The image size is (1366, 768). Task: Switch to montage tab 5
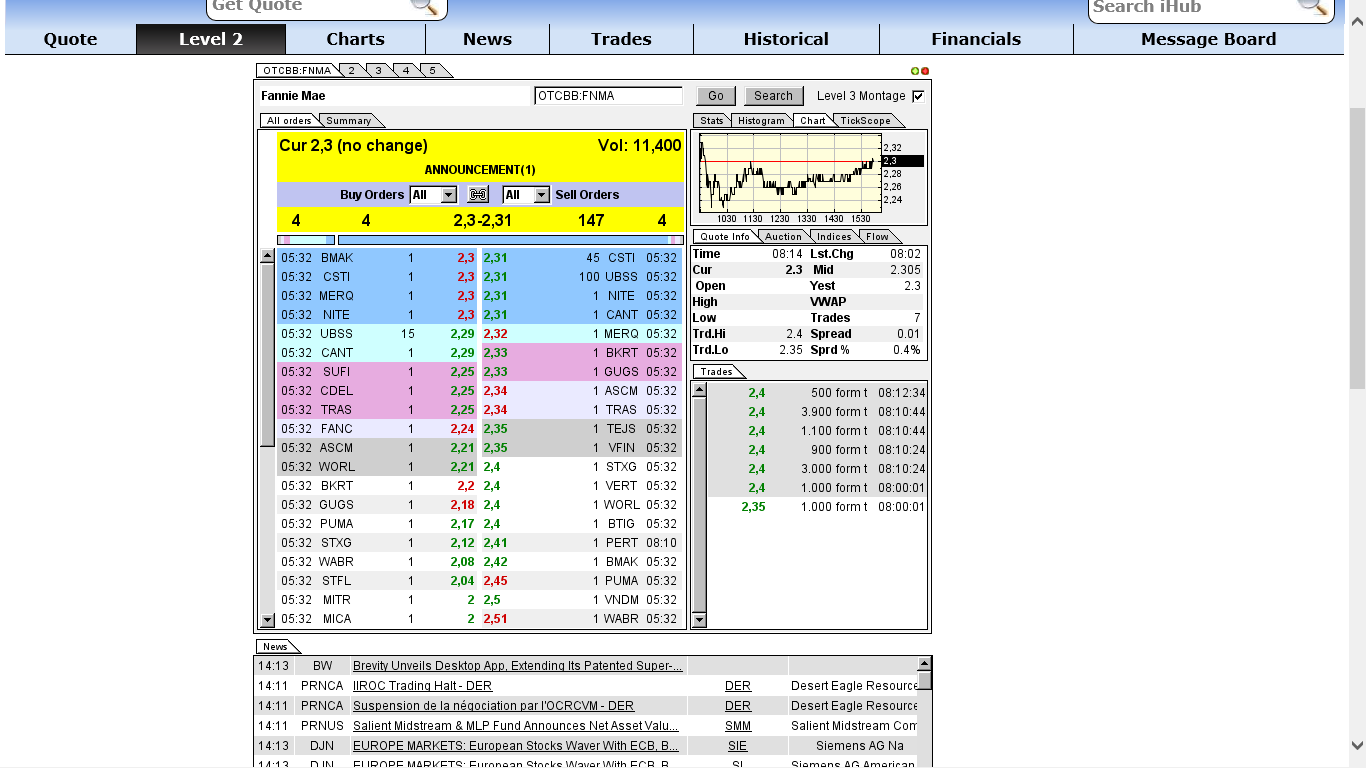point(433,70)
